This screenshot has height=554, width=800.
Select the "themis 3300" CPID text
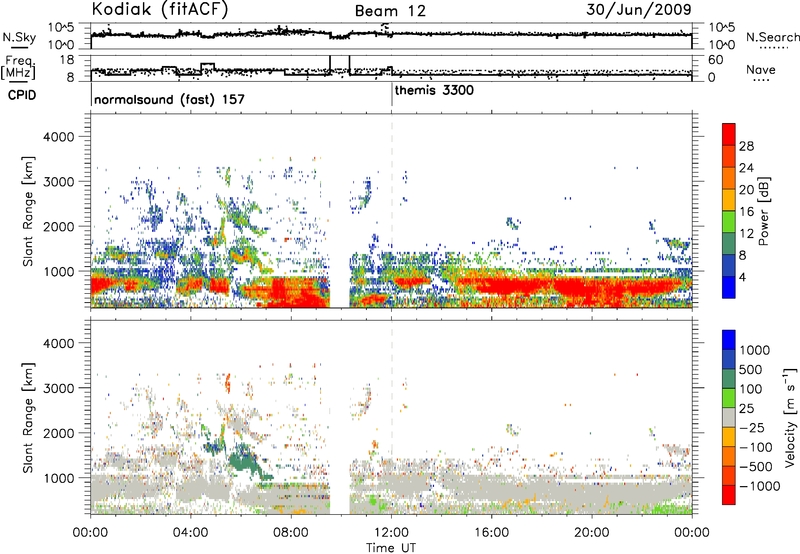pyautogui.click(x=434, y=91)
